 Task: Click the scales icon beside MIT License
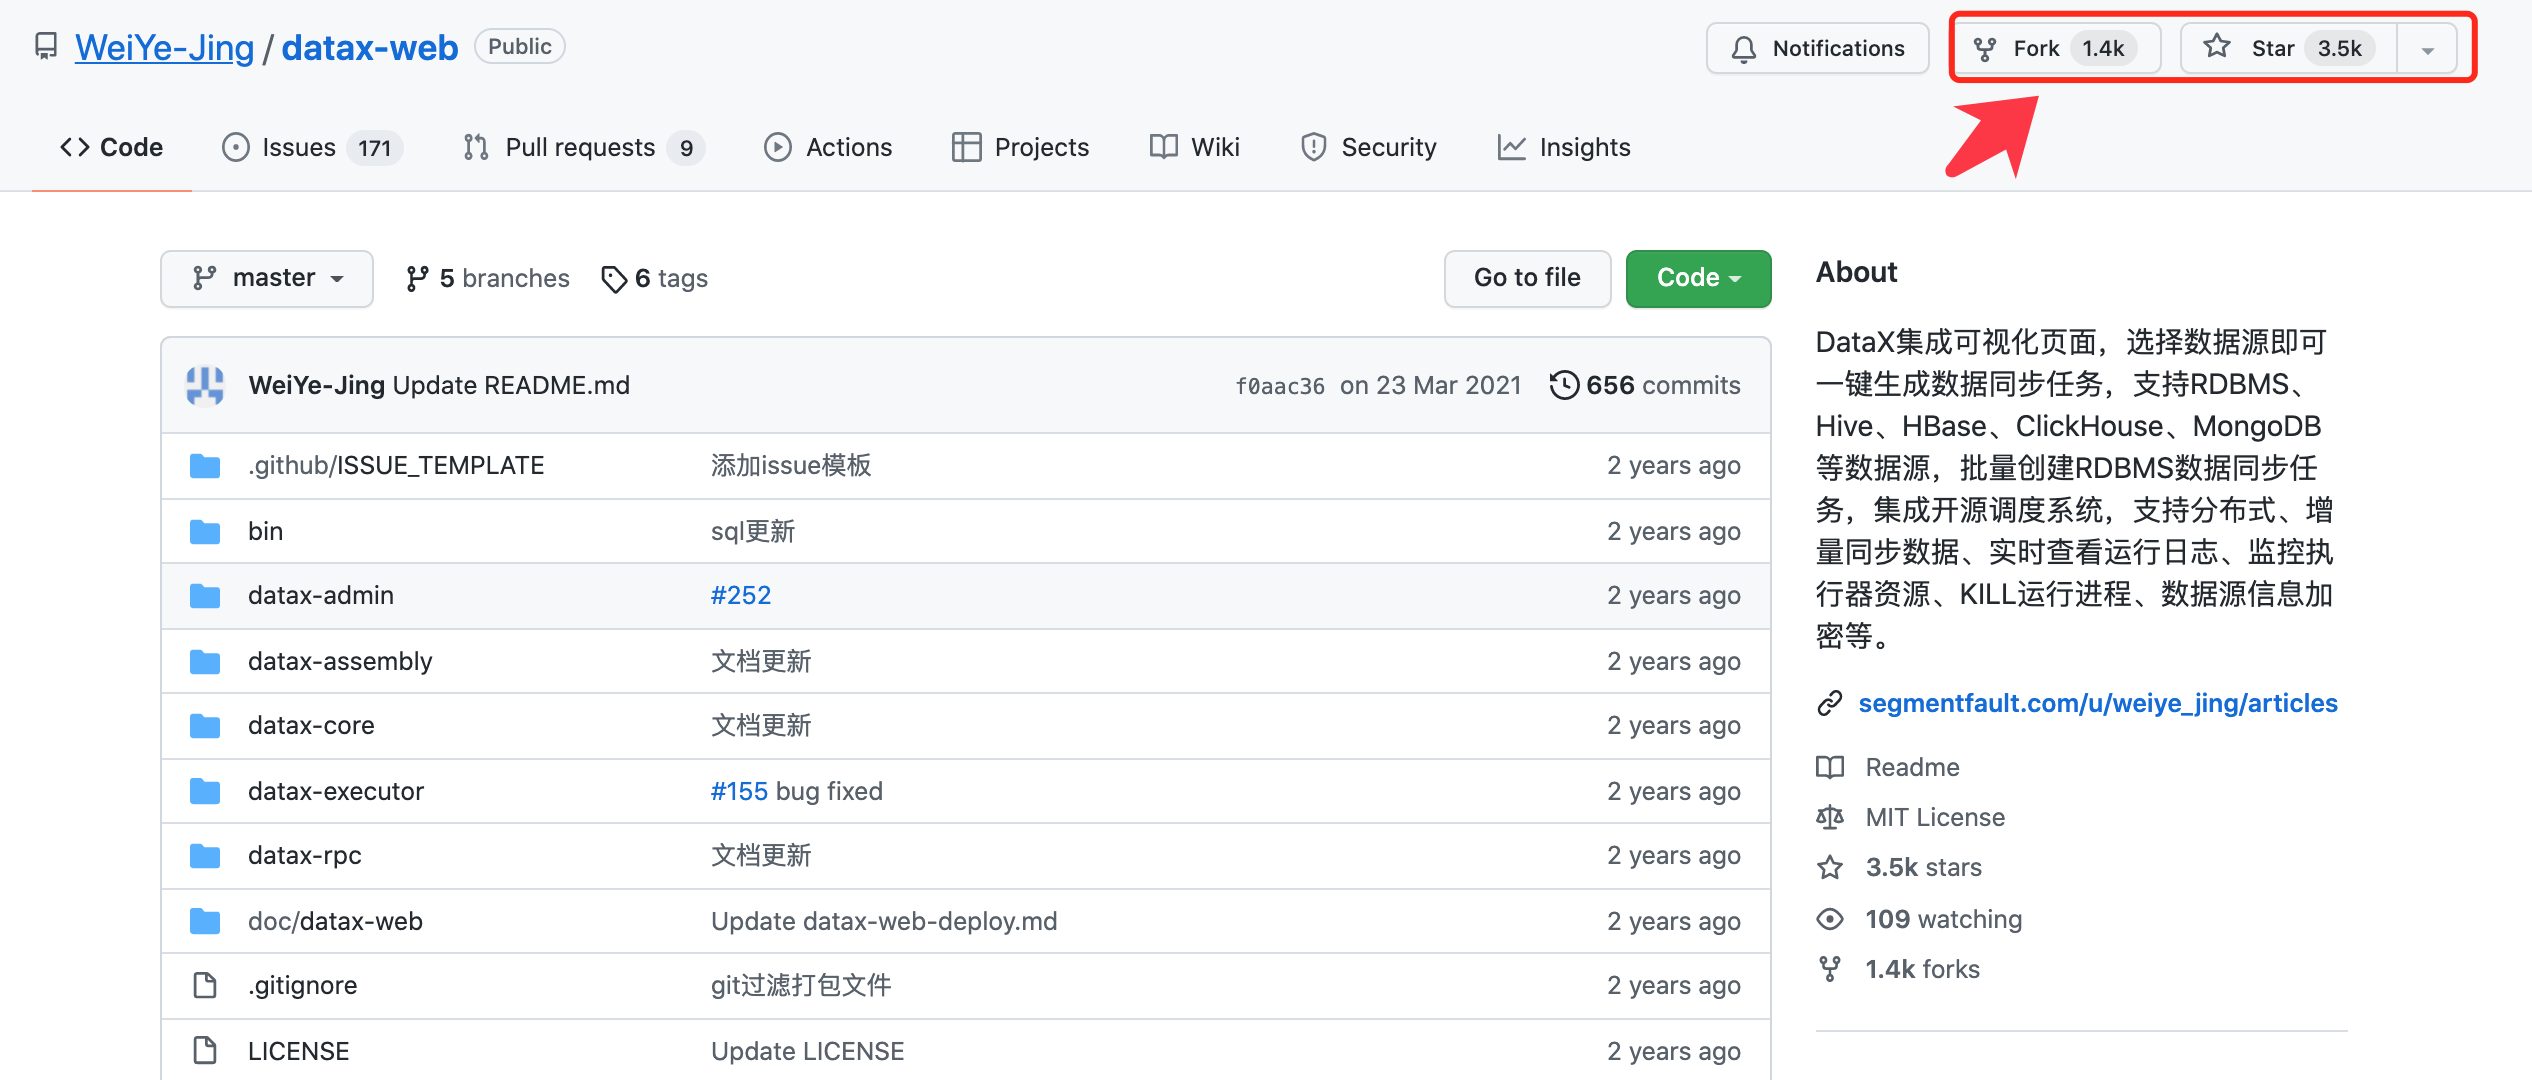click(1830, 817)
